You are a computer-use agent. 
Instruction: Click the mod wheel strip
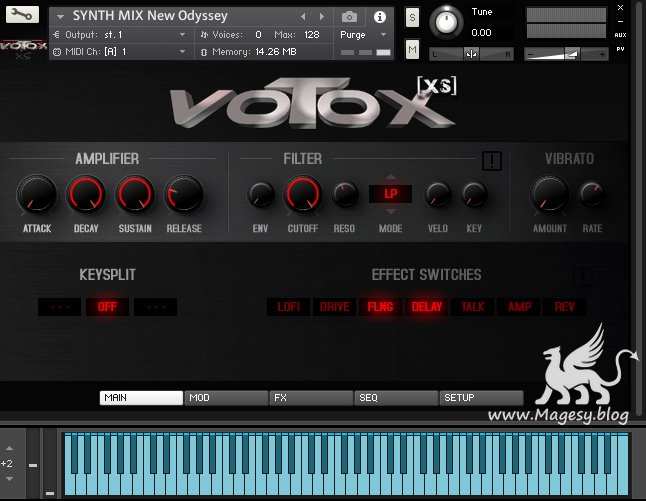click(x=50, y=463)
